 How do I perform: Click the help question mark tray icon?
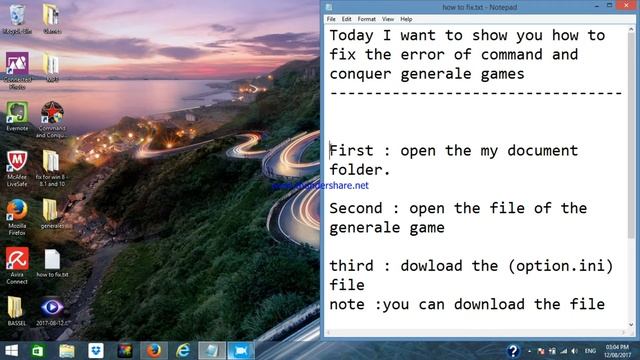click(x=513, y=351)
